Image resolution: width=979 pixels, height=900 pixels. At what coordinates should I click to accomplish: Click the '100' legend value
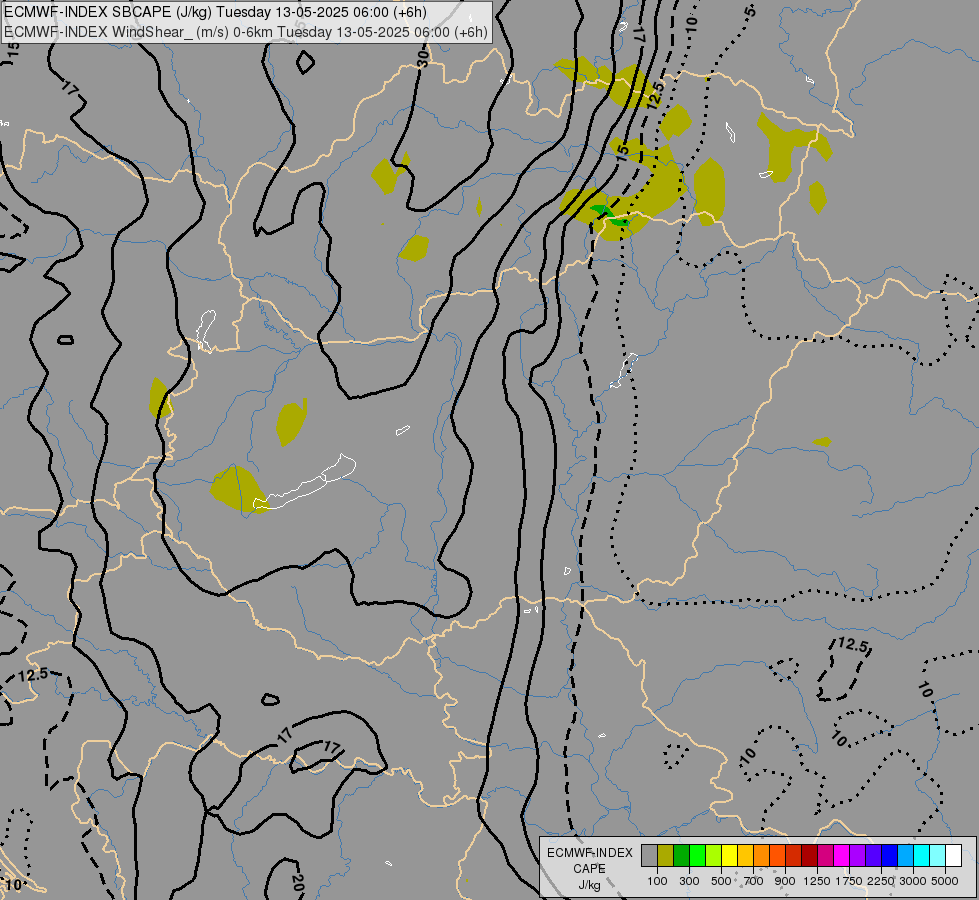[657, 881]
